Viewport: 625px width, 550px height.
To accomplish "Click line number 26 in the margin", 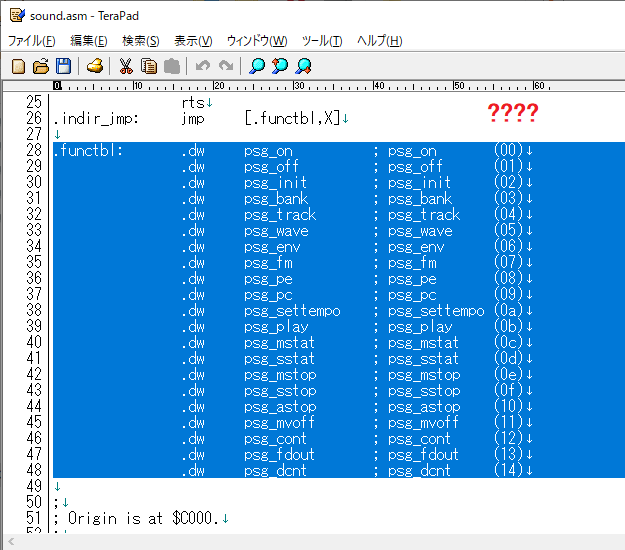I will (34, 118).
